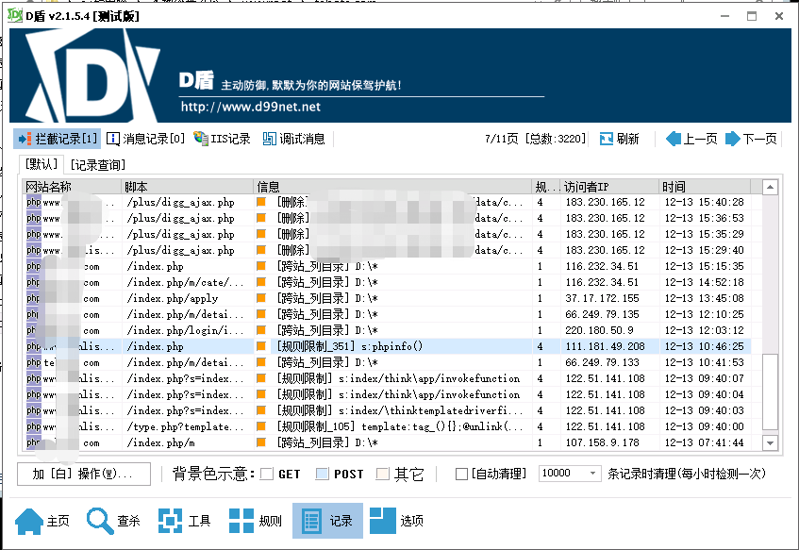Click the 访问者IP column header
The image size is (799, 550).
click(x=609, y=187)
